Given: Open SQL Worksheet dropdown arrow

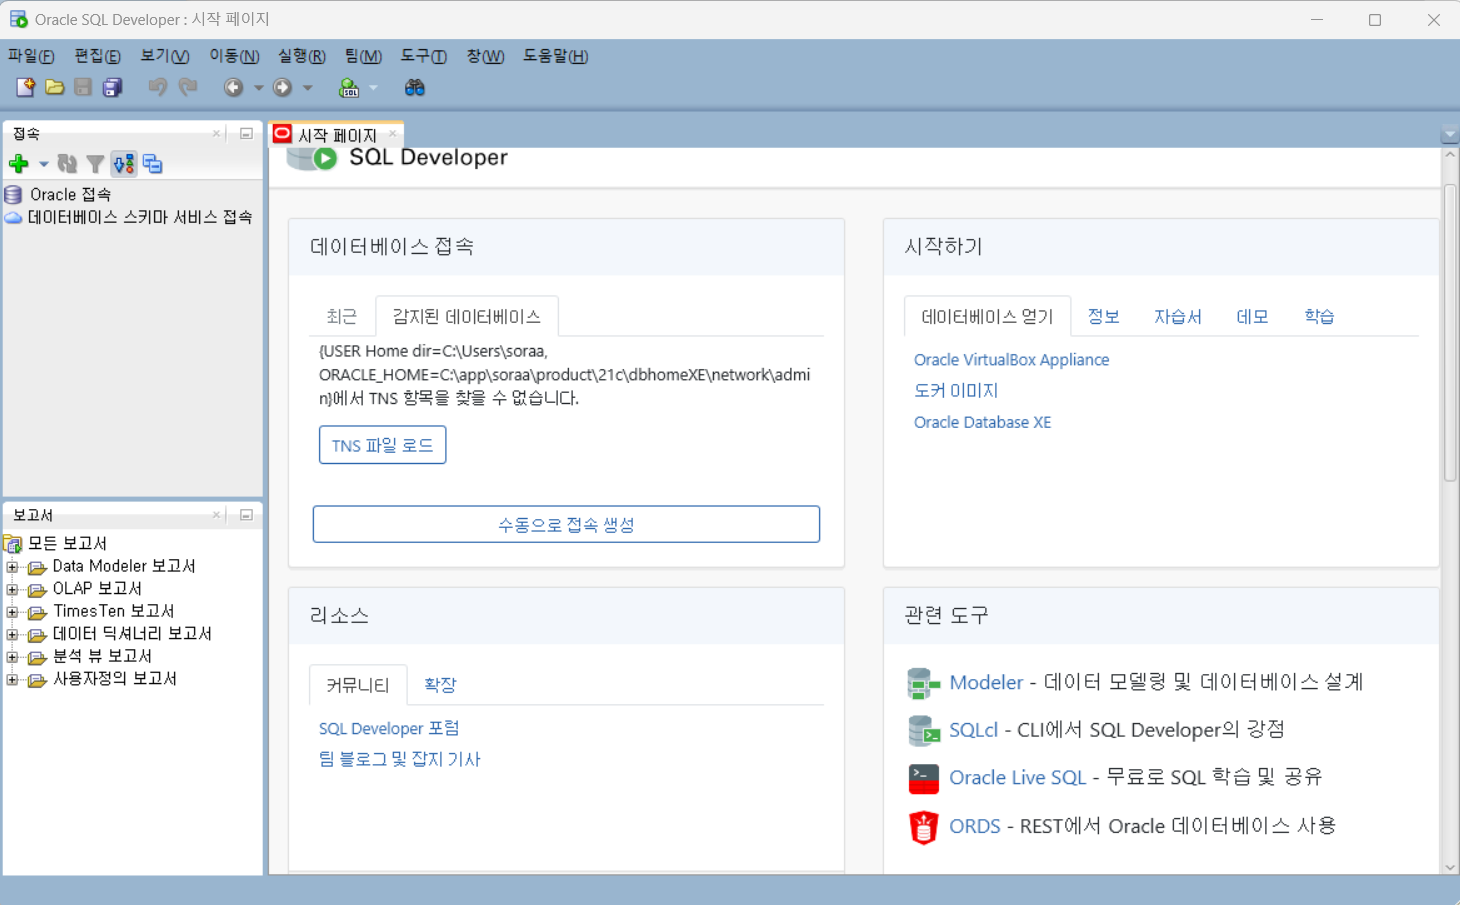Looking at the screenshot, I should point(373,88).
